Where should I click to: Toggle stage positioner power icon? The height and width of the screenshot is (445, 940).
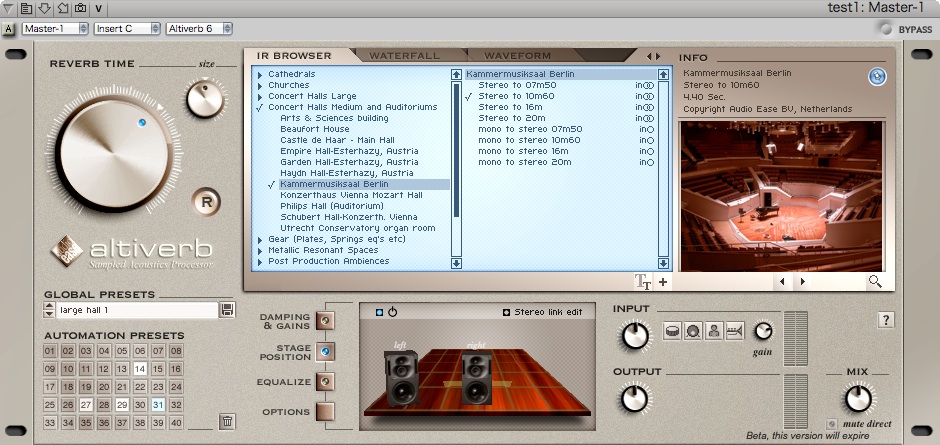(393, 312)
